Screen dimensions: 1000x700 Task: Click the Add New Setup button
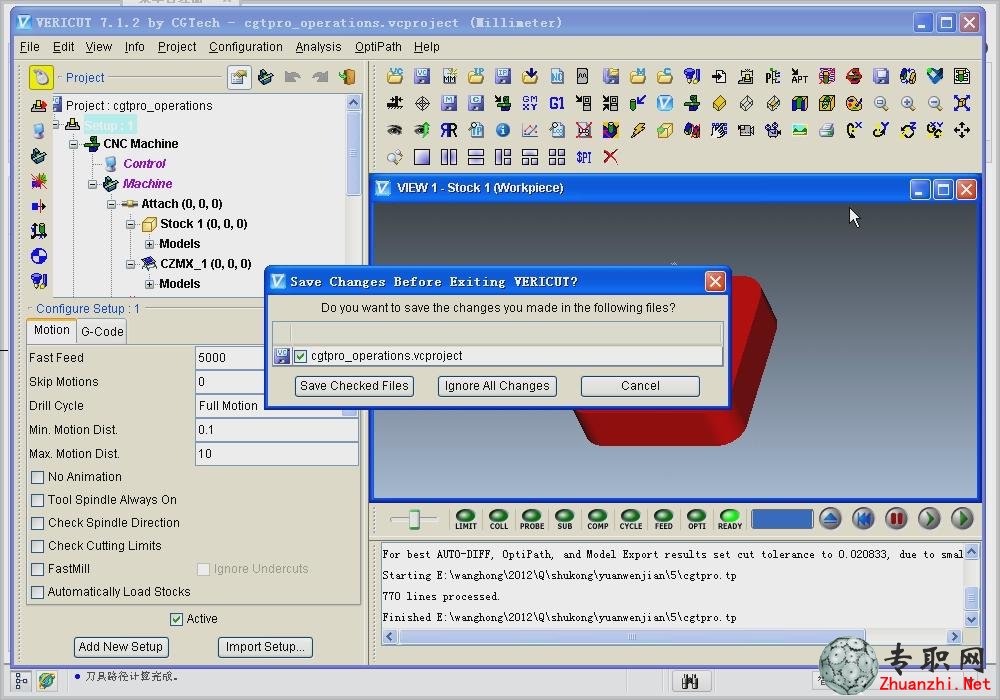coord(121,647)
